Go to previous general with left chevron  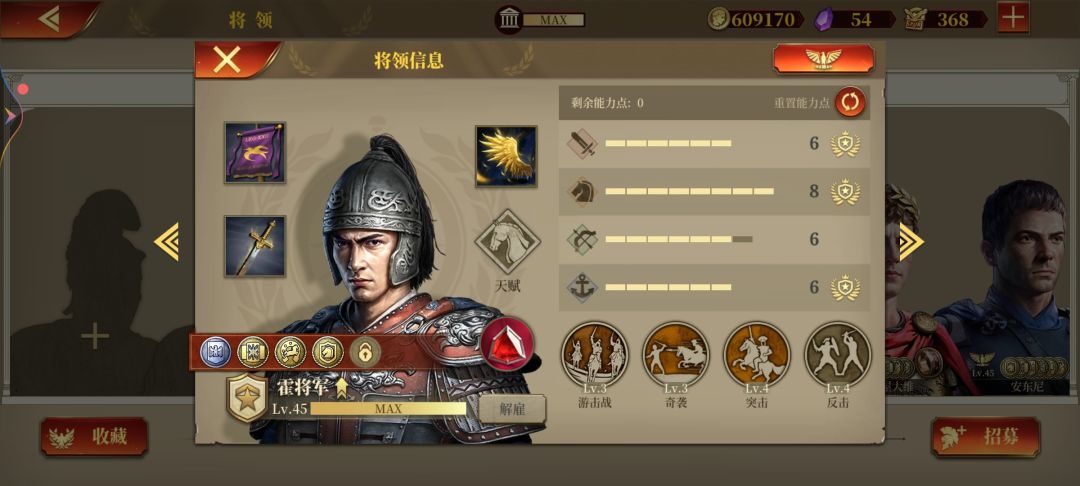point(167,242)
